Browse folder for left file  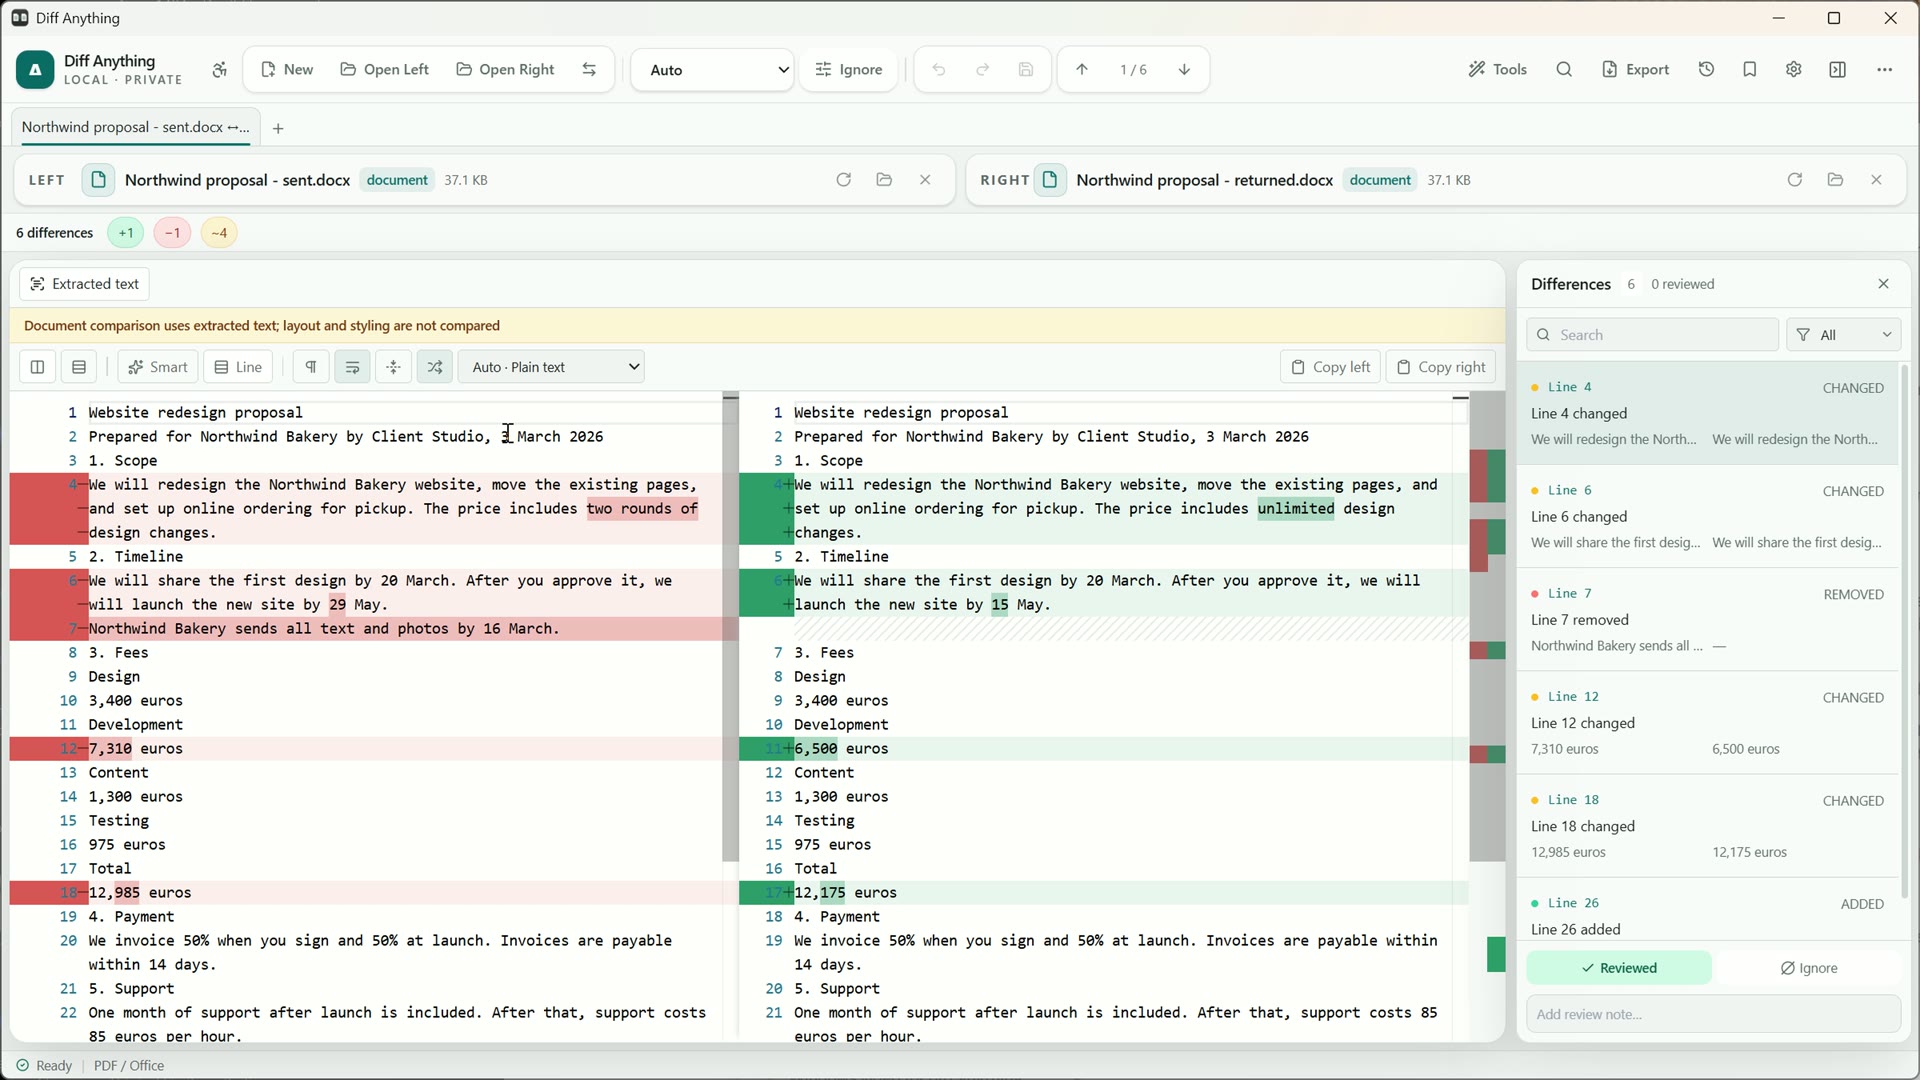click(x=884, y=180)
